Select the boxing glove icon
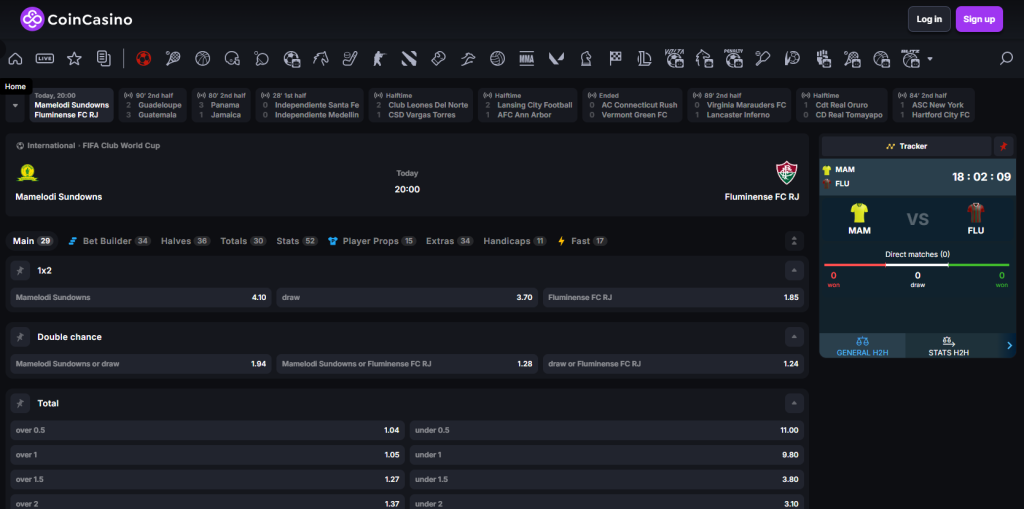This screenshot has width=1024, height=509. tap(438, 59)
